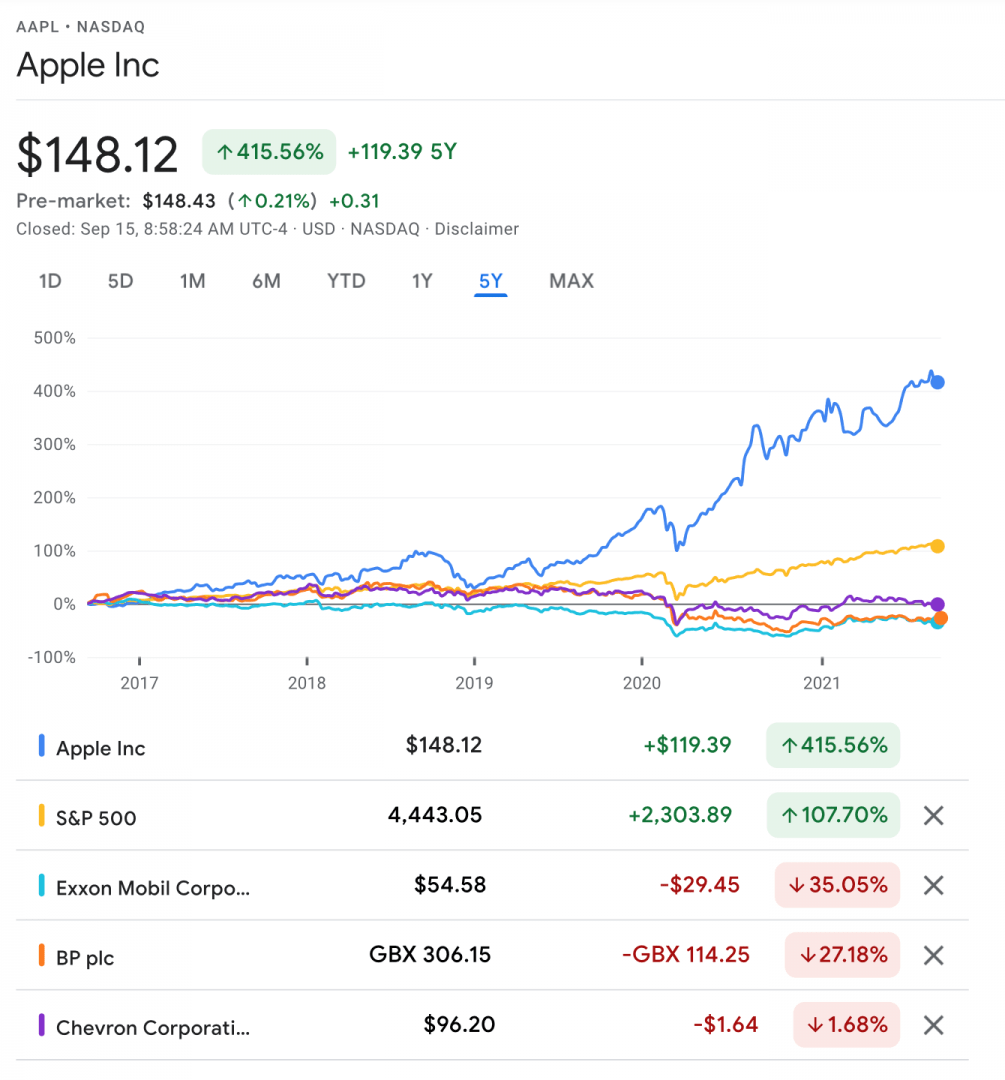Remove Exxon Mobil from comparison
This screenshot has height=1080, width=1005.
(x=933, y=885)
